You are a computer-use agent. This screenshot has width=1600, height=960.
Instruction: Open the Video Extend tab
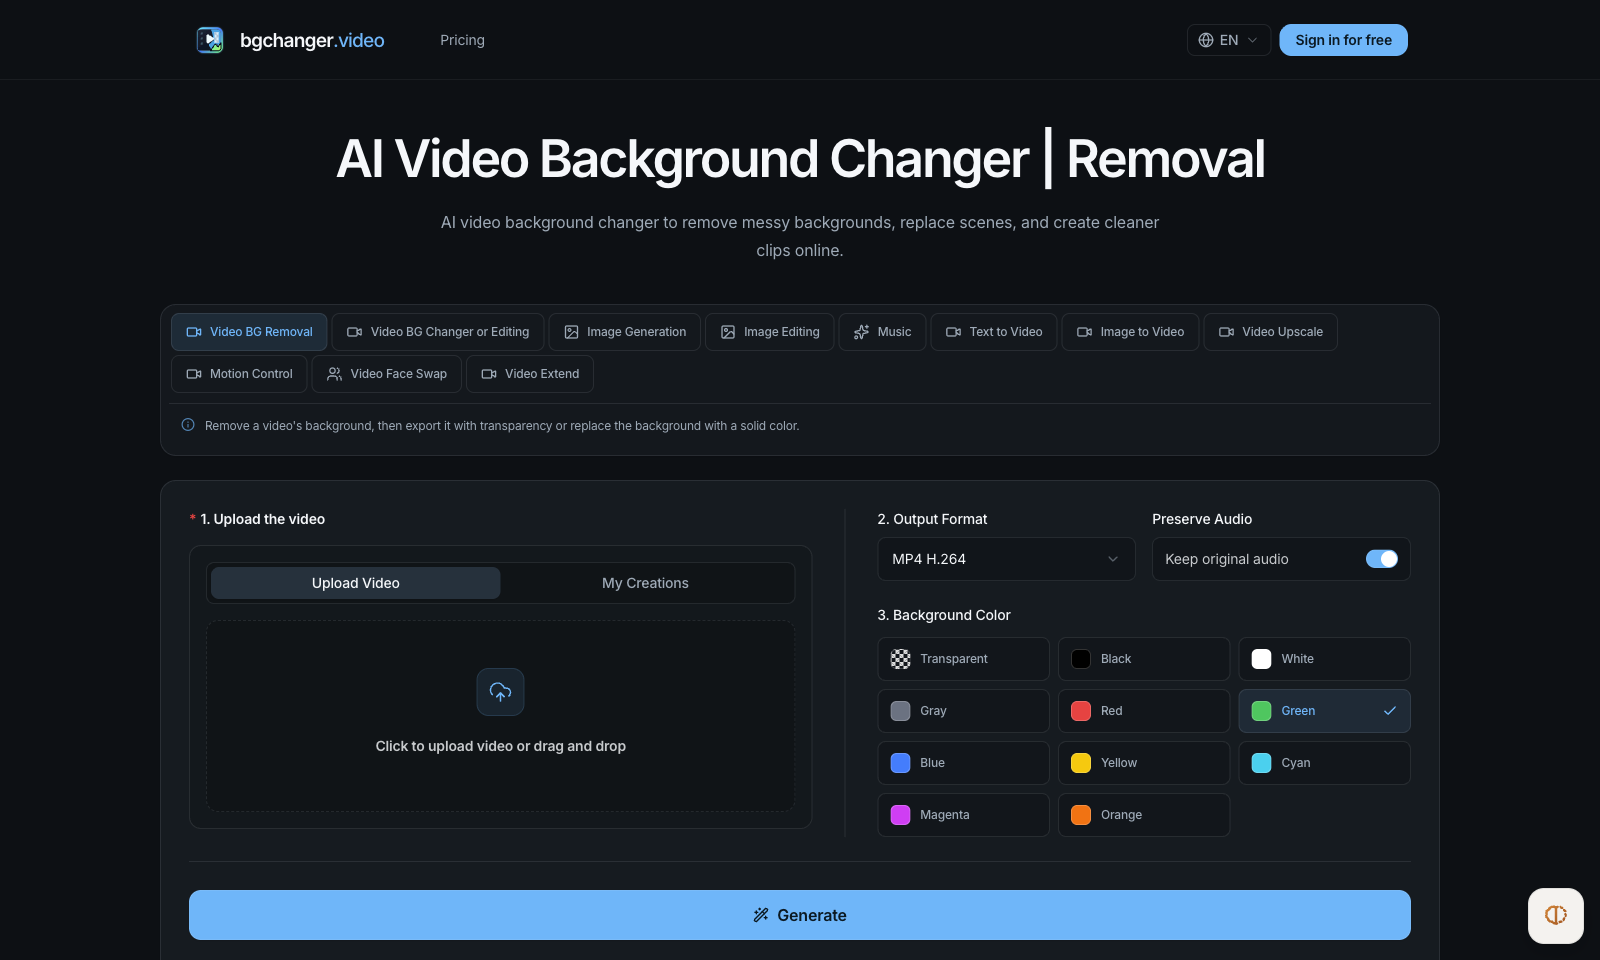[x=530, y=374]
